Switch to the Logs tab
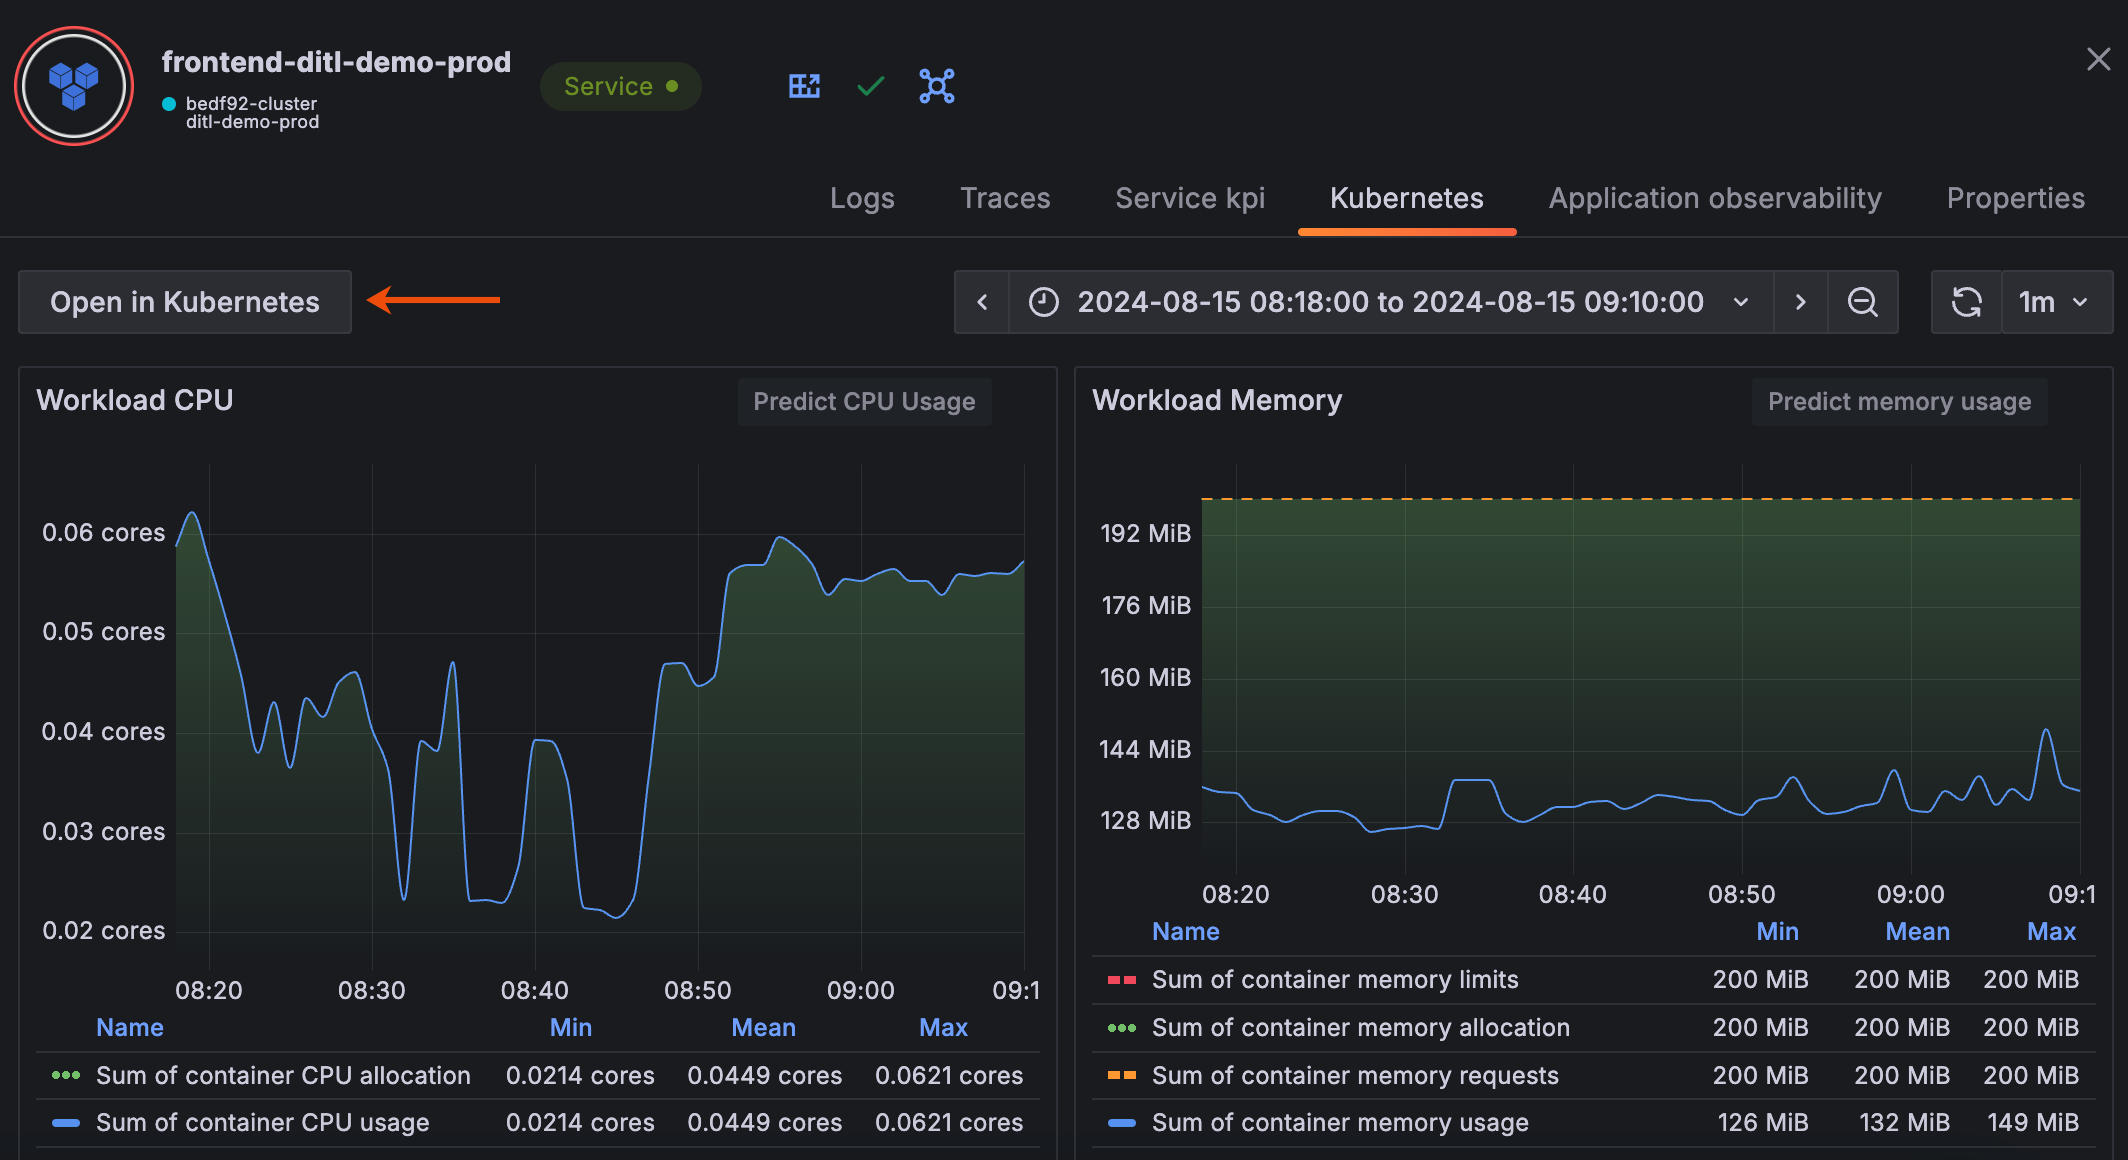This screenshot has width=2128, height=1160. coord(862,198)
